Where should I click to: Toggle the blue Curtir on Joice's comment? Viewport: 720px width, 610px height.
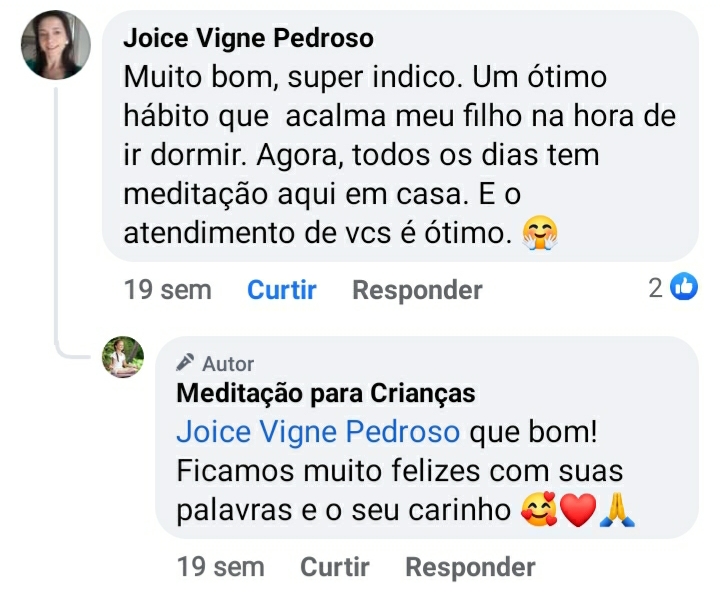(282, 290)
